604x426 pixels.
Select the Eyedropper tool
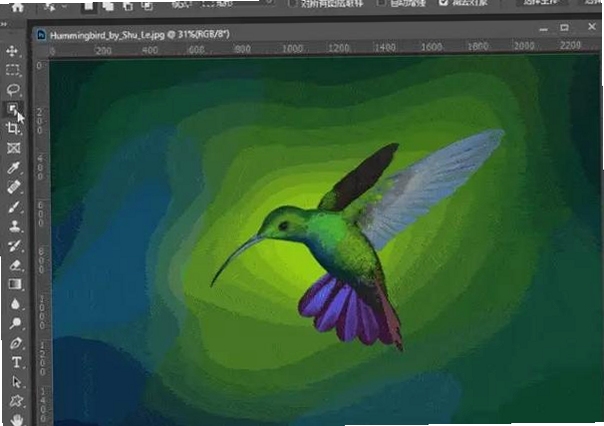pyautogui.click(x=13, y=168)
